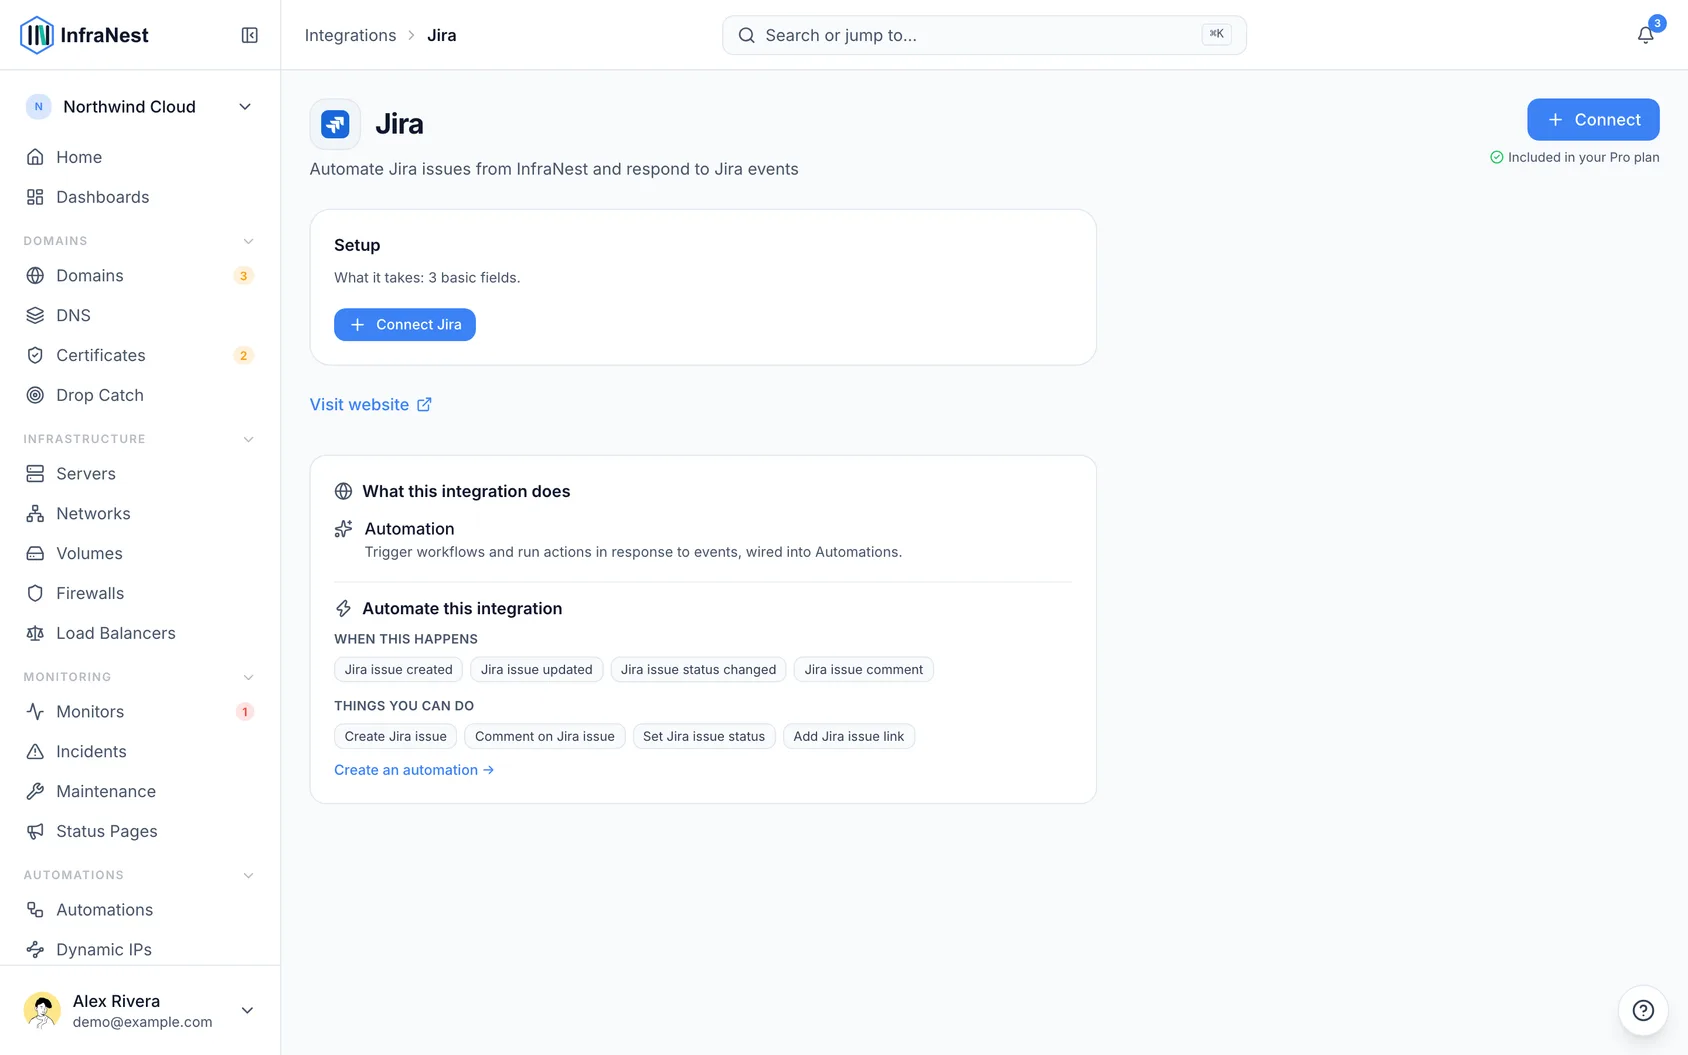Click the top-right Connect button

(x=1593, y=119)
